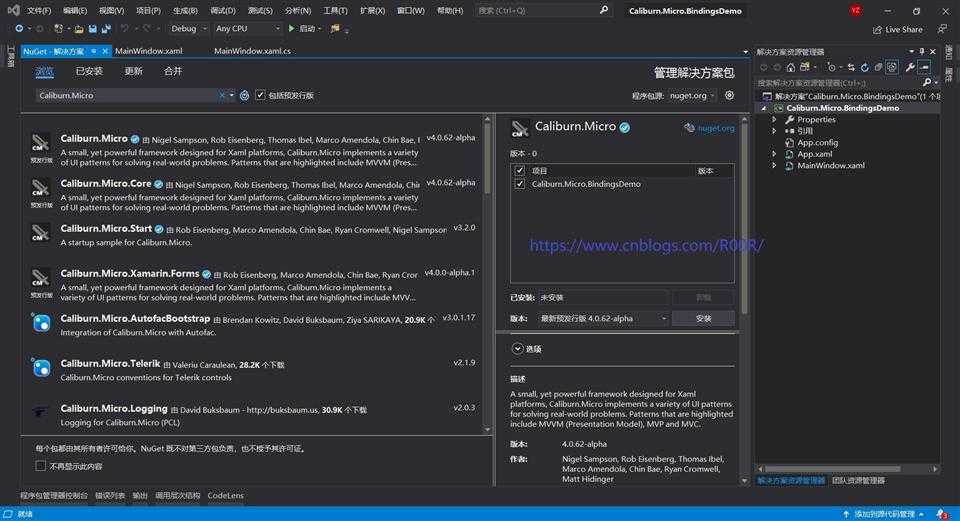
Task: Open NuGet package source settings gear
Action: (729, 96)
